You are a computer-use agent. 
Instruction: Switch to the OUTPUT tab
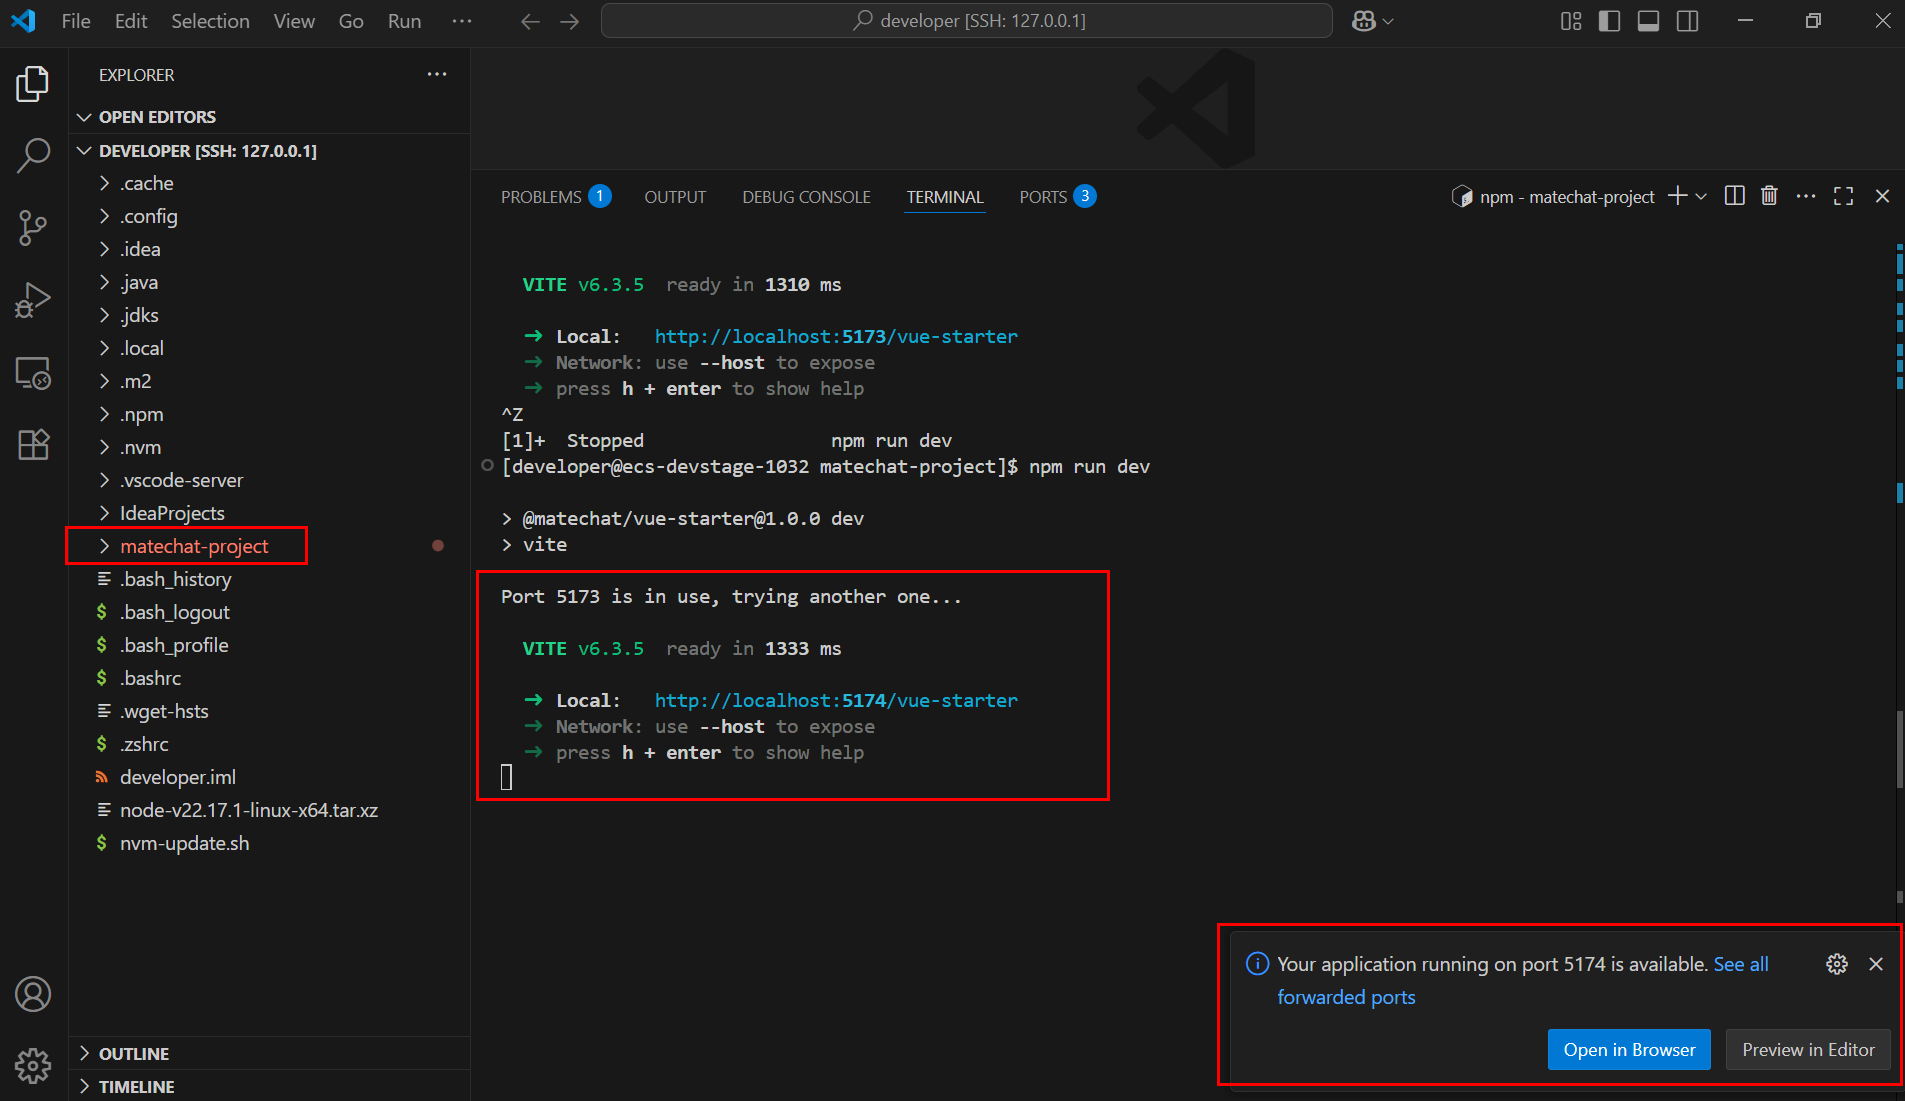click(675, 197)
